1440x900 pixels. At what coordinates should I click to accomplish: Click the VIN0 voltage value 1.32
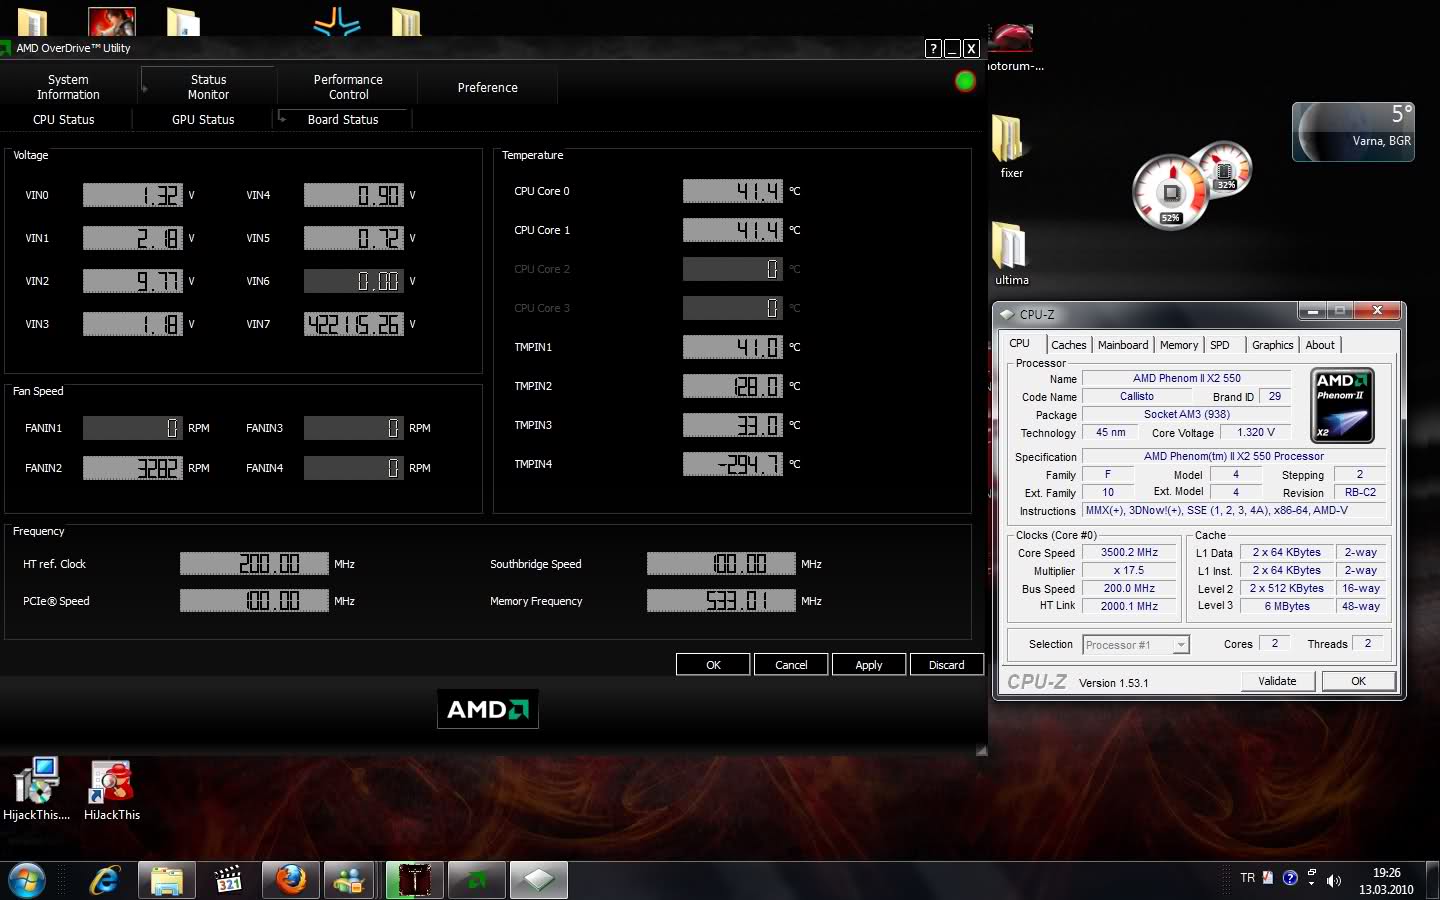coord(133,195)
